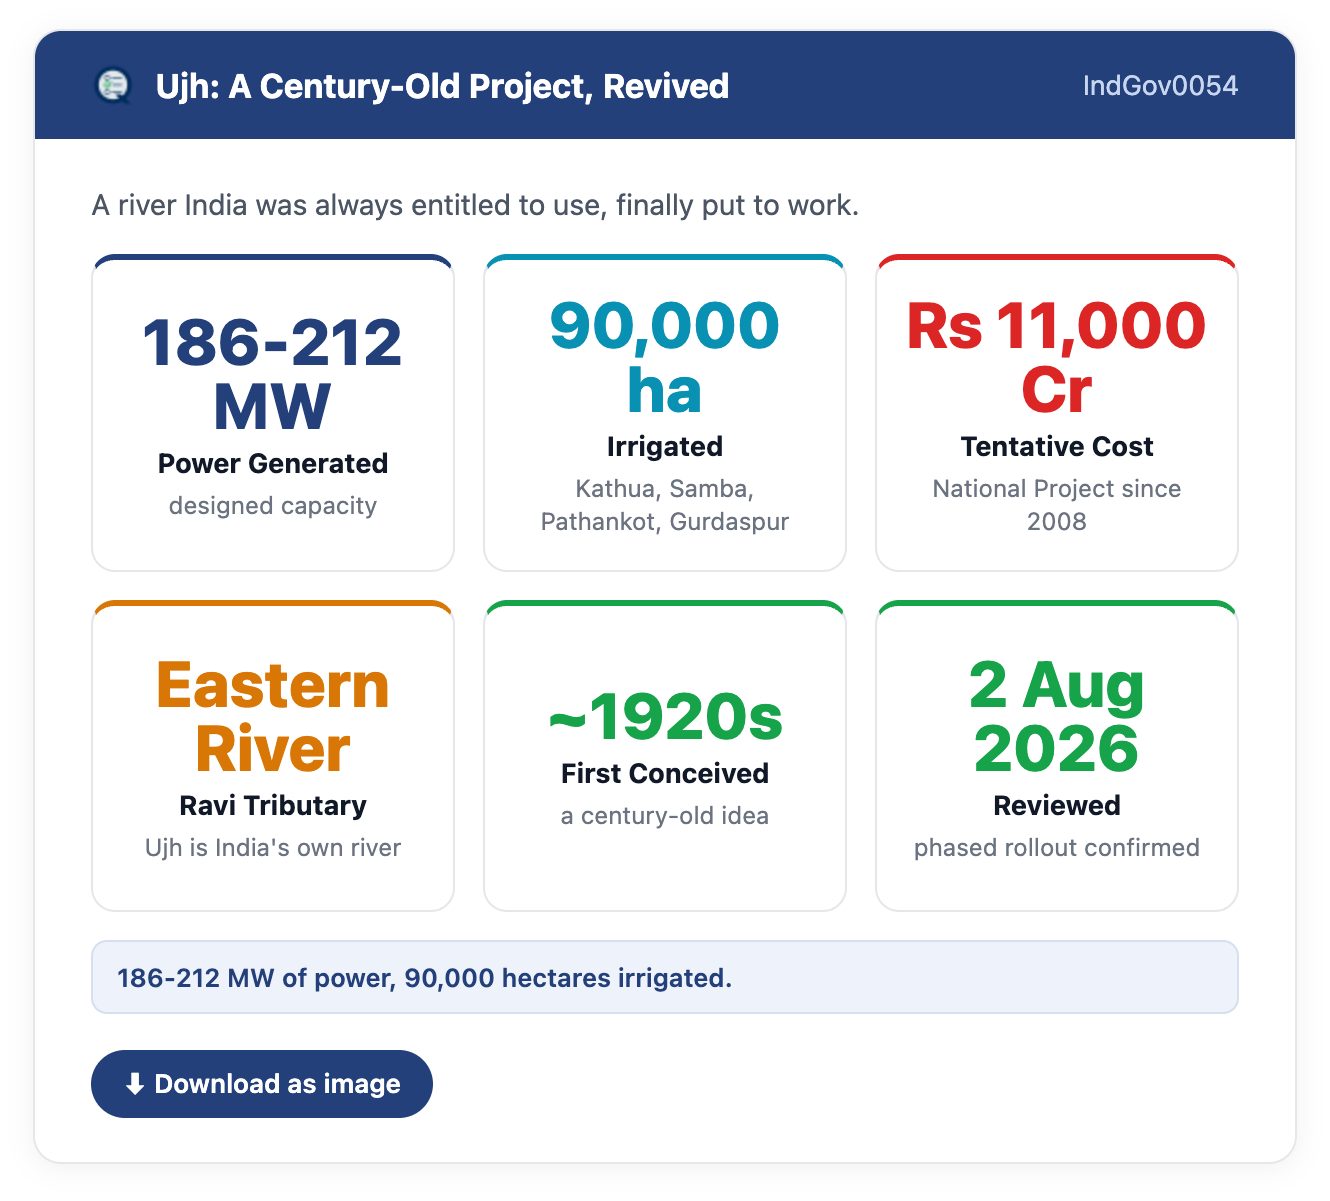
Task: Click the Ujh is India's own river caption
Action: coord(273,848)
